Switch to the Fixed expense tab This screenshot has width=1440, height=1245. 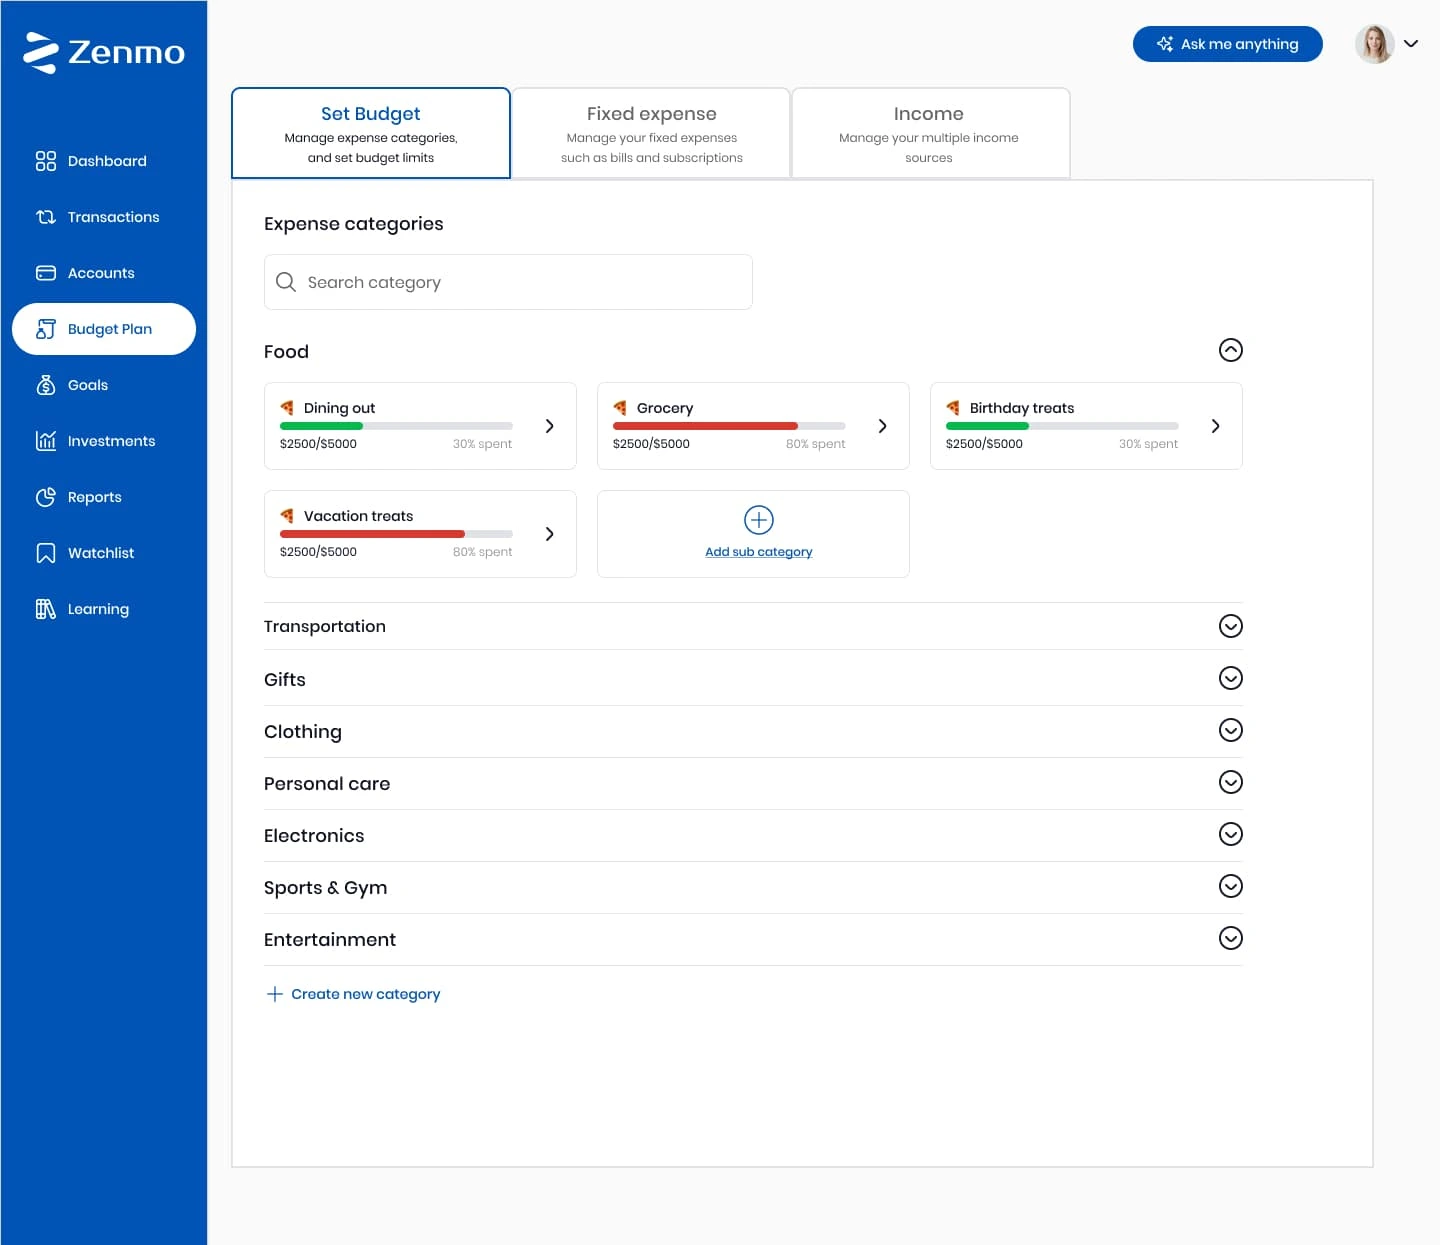click(651, 133)
